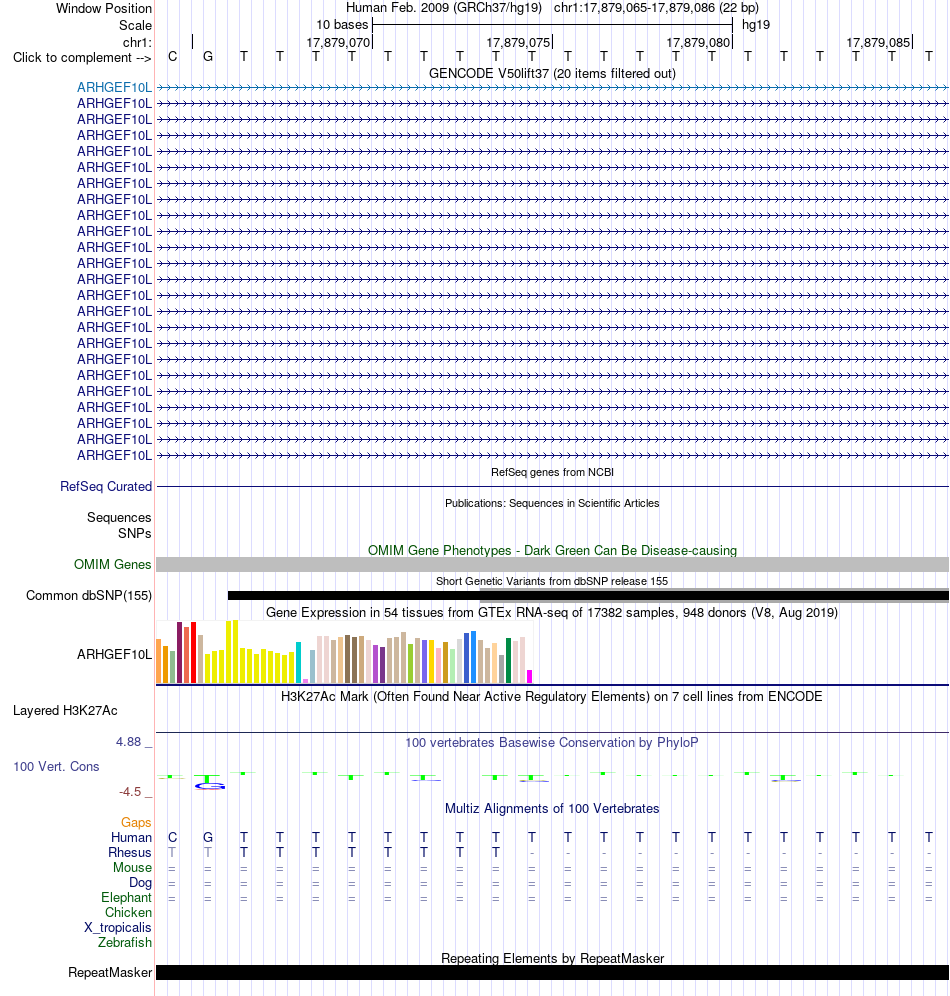
Task: Open 'Multiz Alignments of 100 Vertebrates' title
Action: coord(552,809)
